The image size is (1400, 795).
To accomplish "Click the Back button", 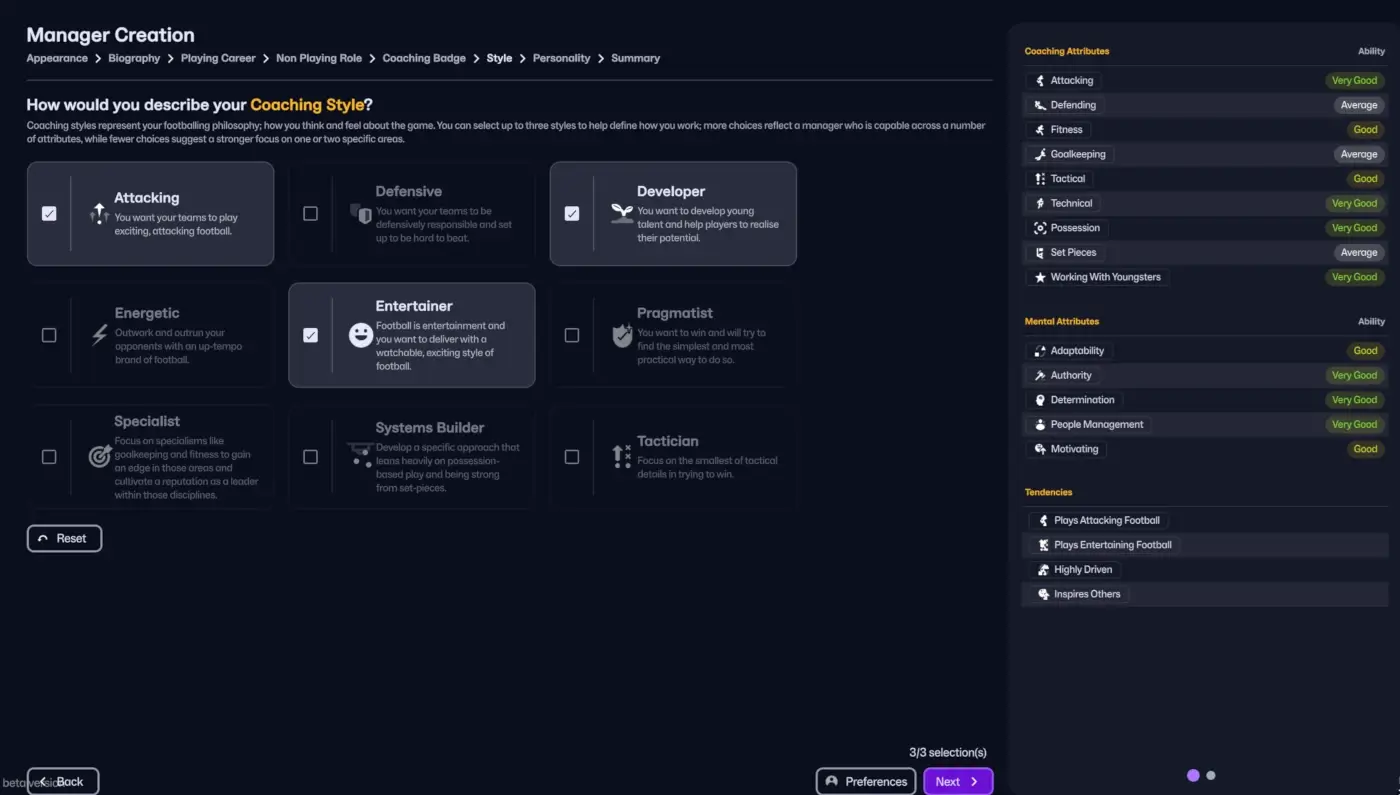I will pos(63,781).
